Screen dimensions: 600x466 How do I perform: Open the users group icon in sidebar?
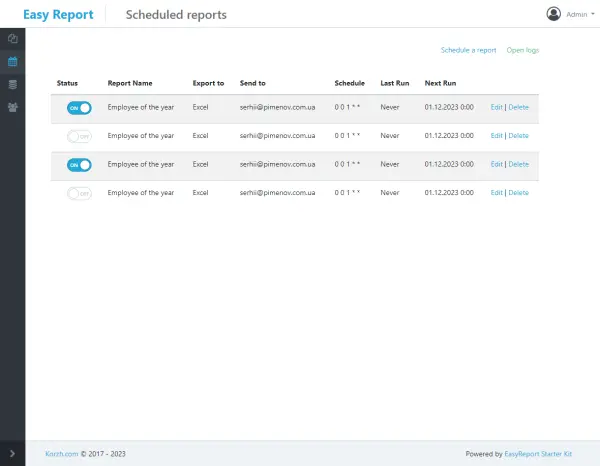coord(12,106)
